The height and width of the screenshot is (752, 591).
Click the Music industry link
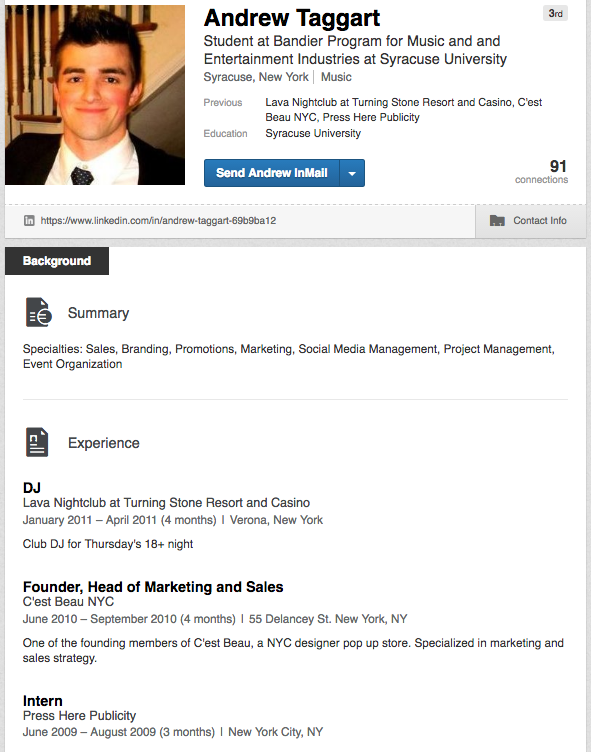pos(336,77)
